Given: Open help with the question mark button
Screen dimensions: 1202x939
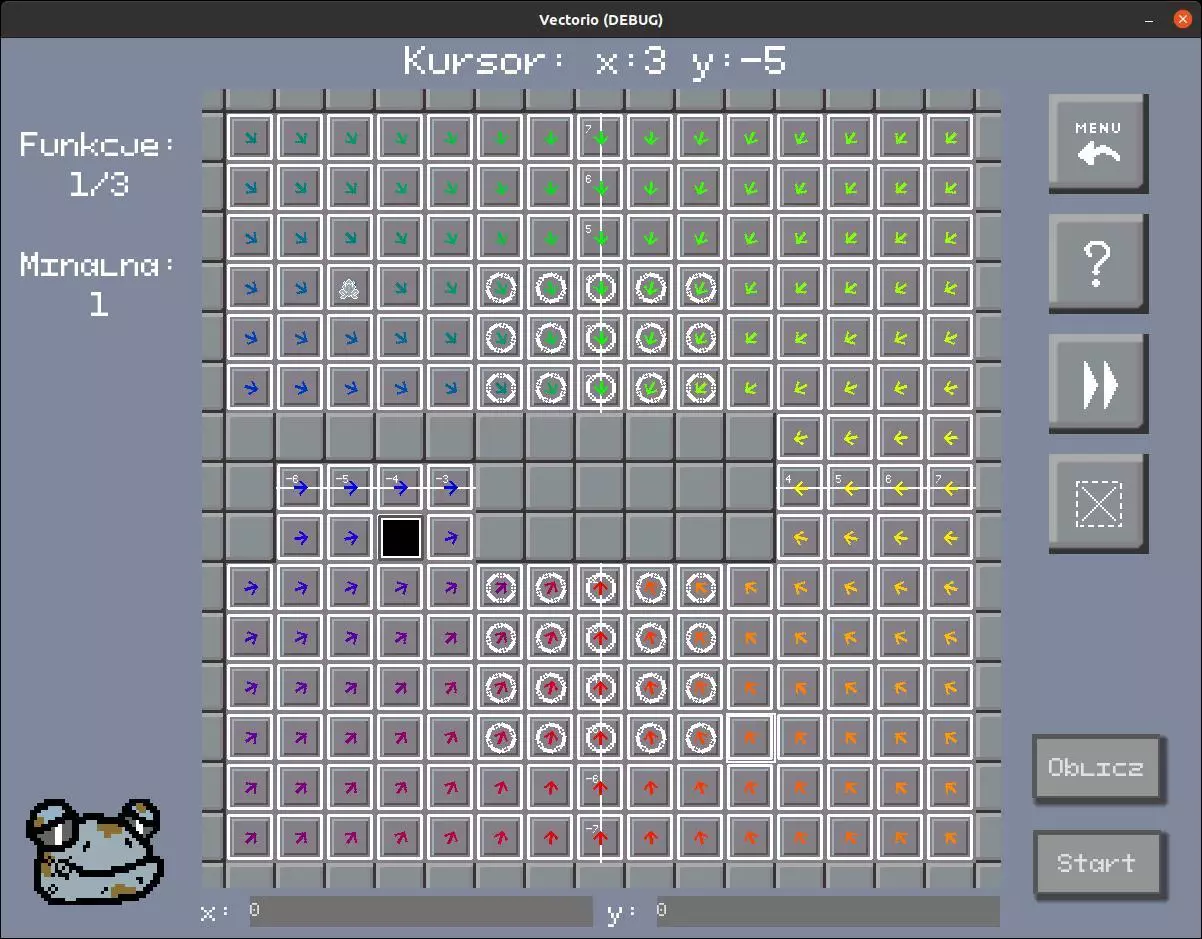Looking at the screenshot, I should point(1097,263).
